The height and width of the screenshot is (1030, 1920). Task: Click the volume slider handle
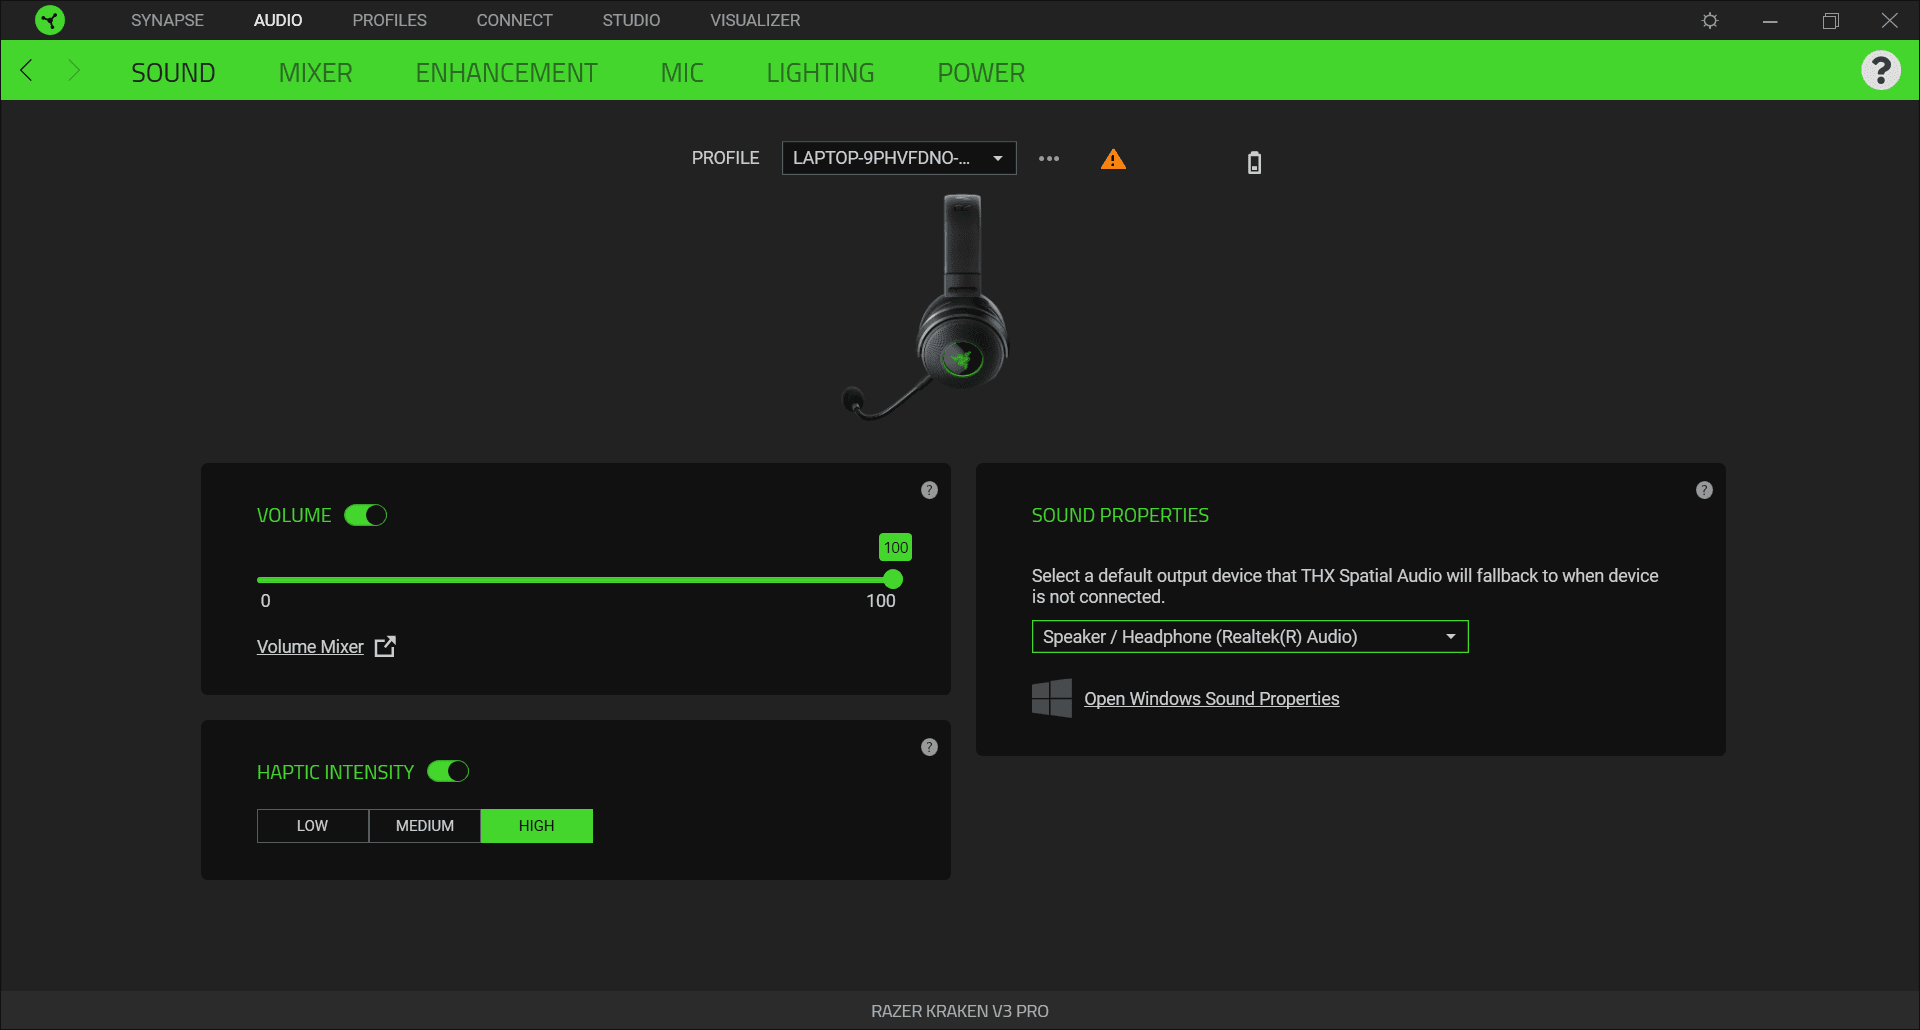coord(893,580)
